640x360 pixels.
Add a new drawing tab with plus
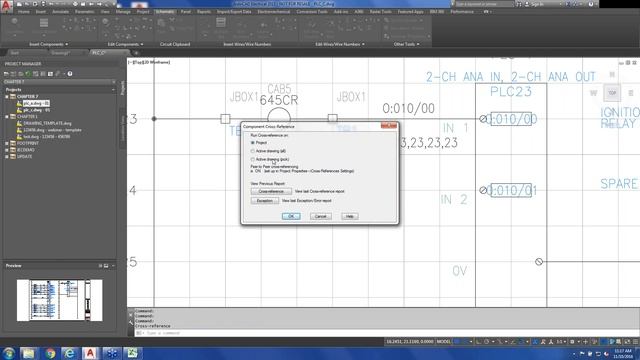click(x=136, y=53)
